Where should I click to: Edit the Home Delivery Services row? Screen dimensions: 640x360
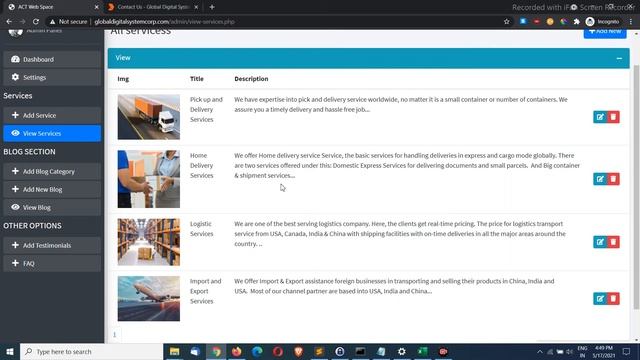600,179
